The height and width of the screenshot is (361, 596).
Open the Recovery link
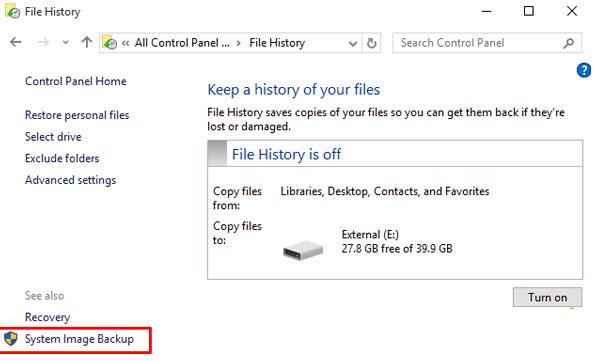(x=48, y=317)
